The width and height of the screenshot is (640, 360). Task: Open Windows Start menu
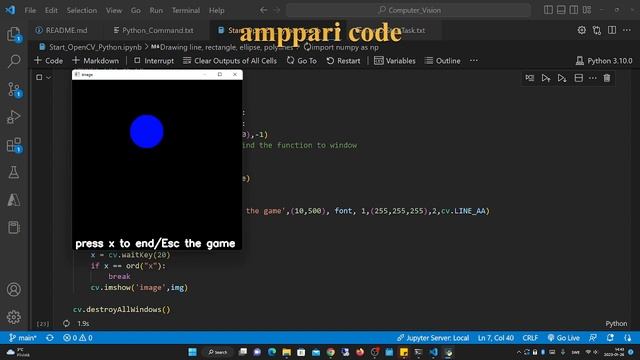pyautogui.click(x=192, y=352)
